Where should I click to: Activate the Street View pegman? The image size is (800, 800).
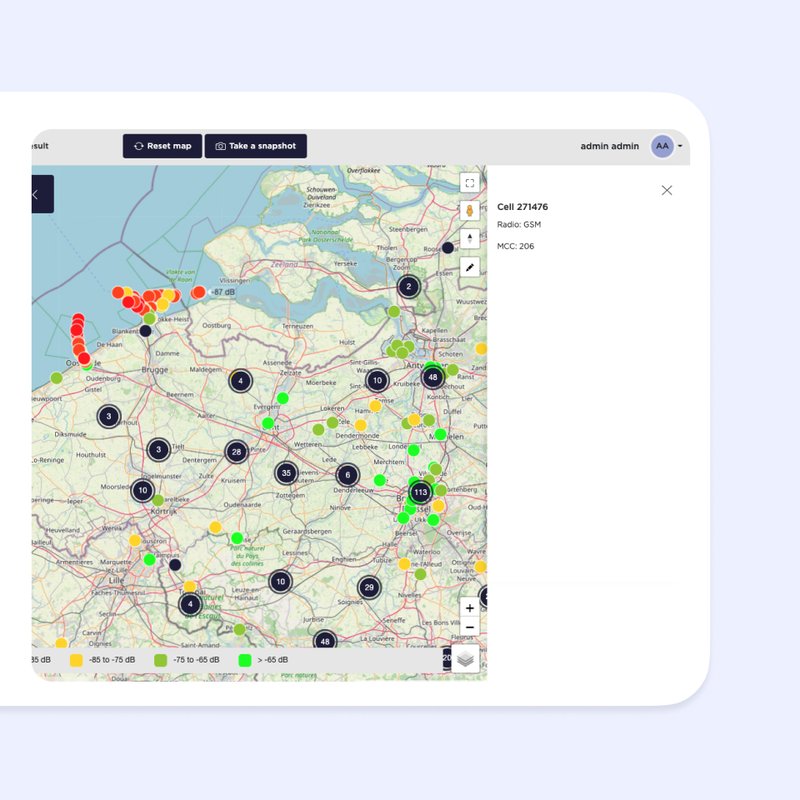[469, 211]
